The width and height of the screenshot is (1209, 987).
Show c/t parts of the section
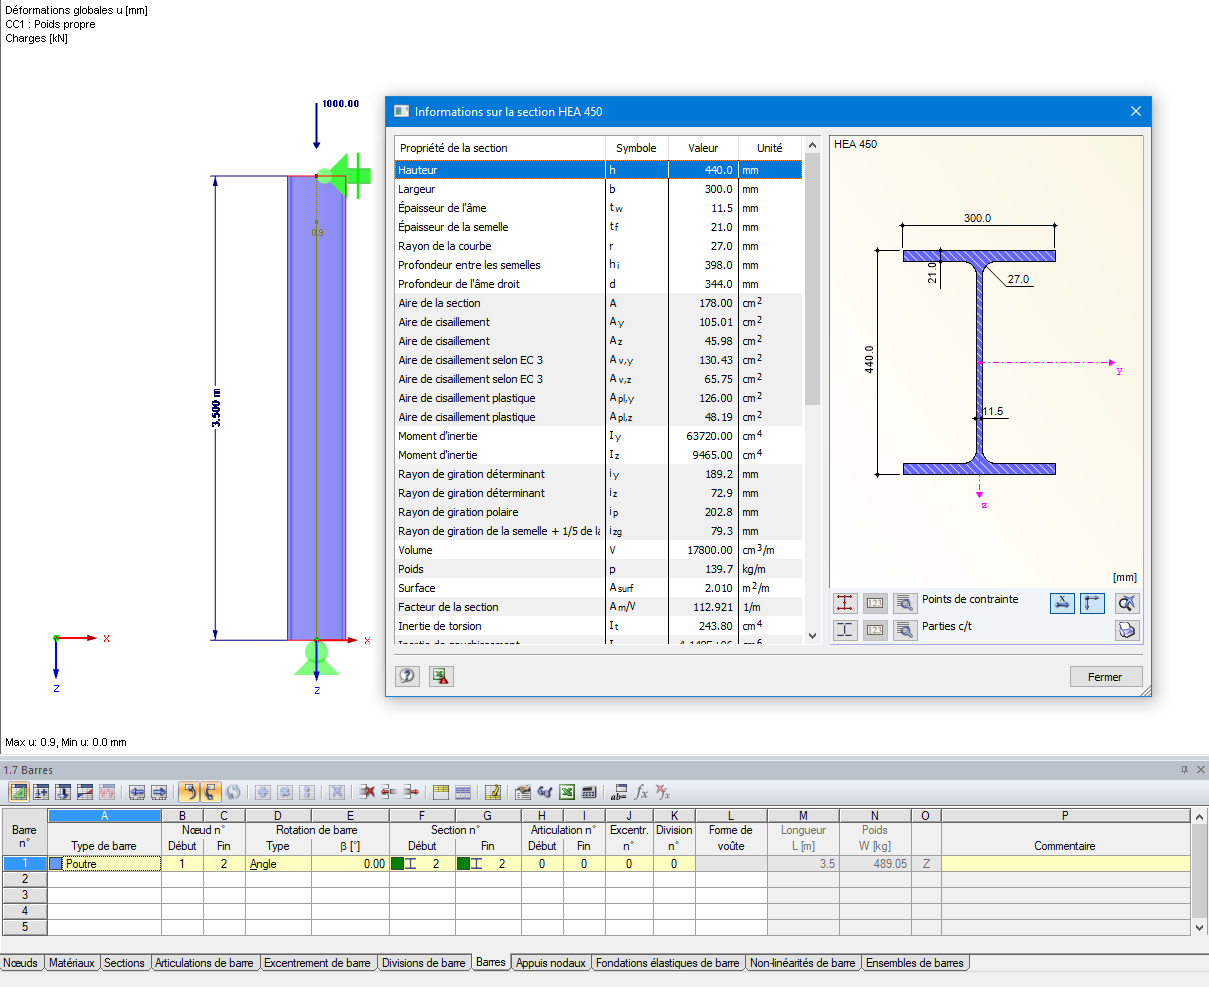pos(846,630)
